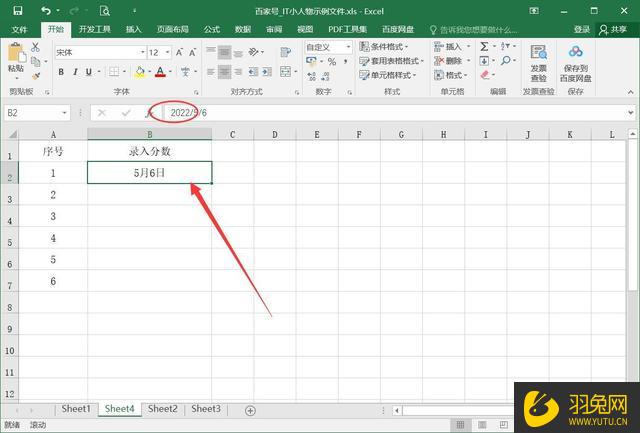
Task: Click the increase decimal icon
Action: point(311,76)
